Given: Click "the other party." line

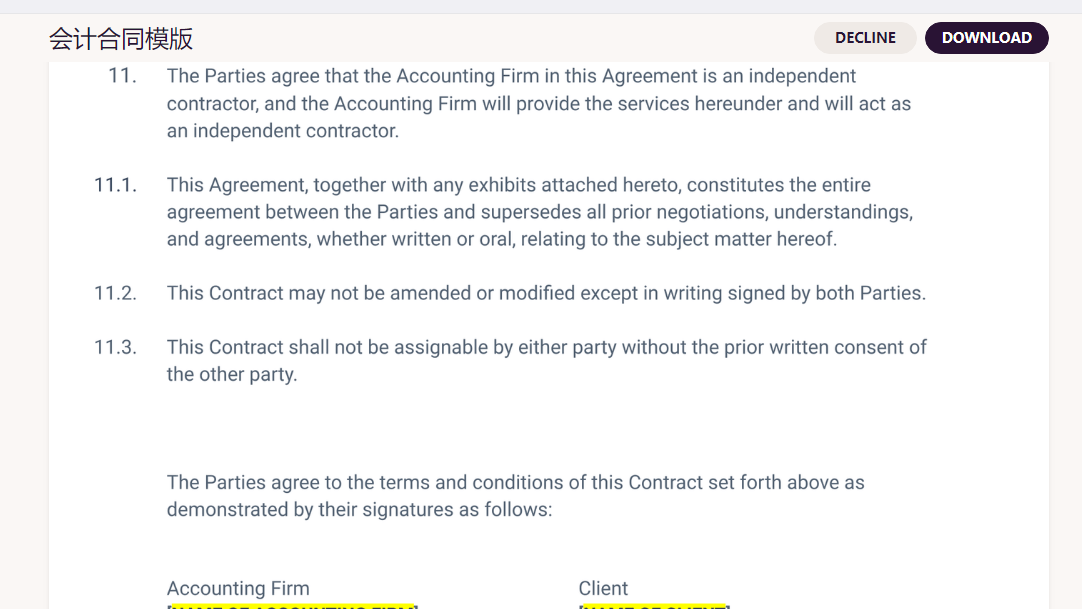Looking at the screenshot, I should coord(232,375).
